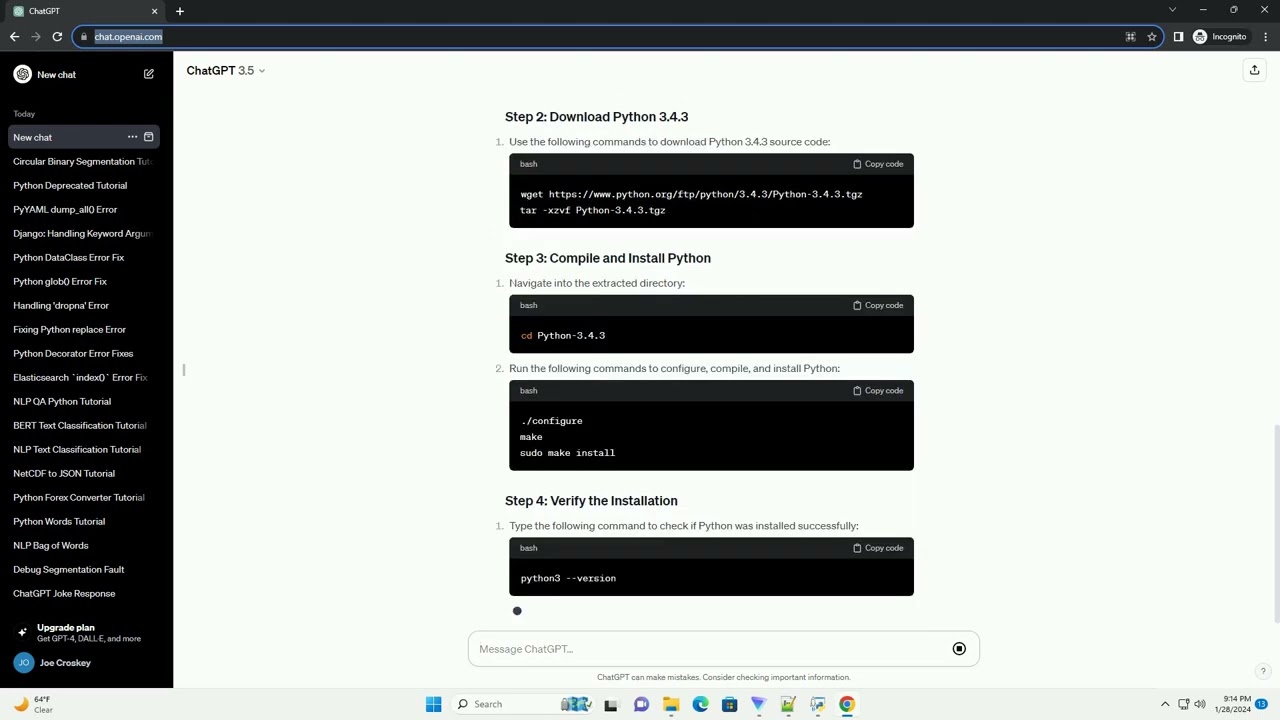
Task: Open the ChatGPT 3.5 model dropdown
Action: (x=225, y=70)
